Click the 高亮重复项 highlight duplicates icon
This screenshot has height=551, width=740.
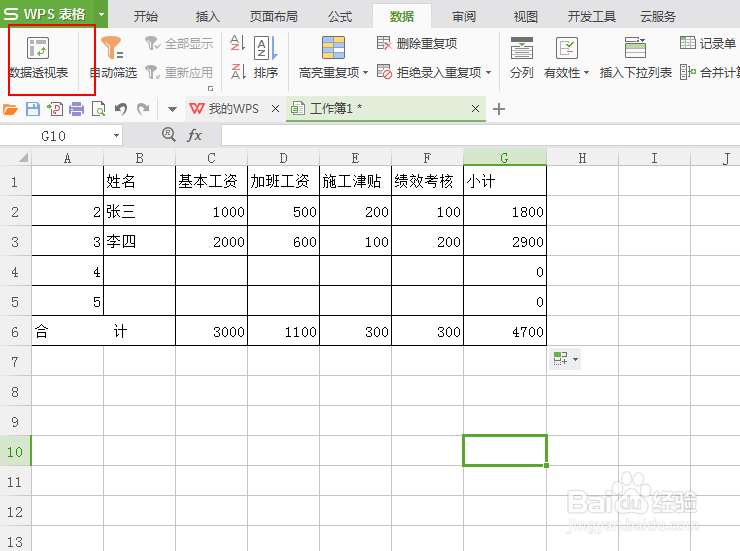pyautogui.click(x=333, y=48)
